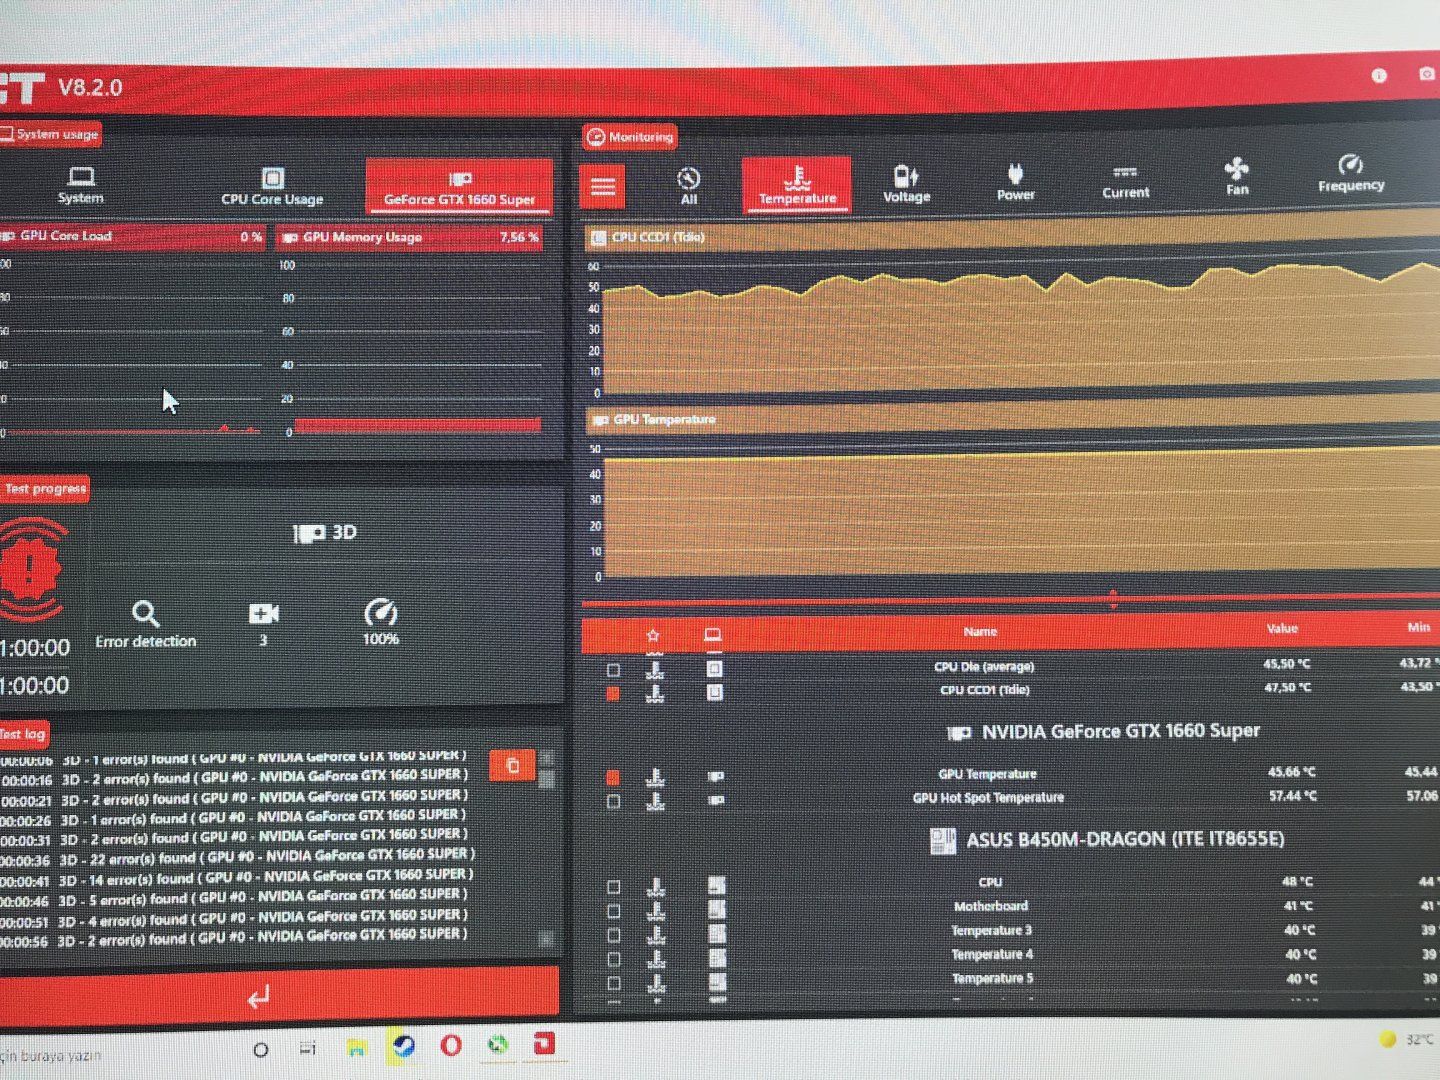Viewport: 1440px width, 1080px height.
Task: Click the thermometer icon in Temperature 3 row
Action: (655, 934)
